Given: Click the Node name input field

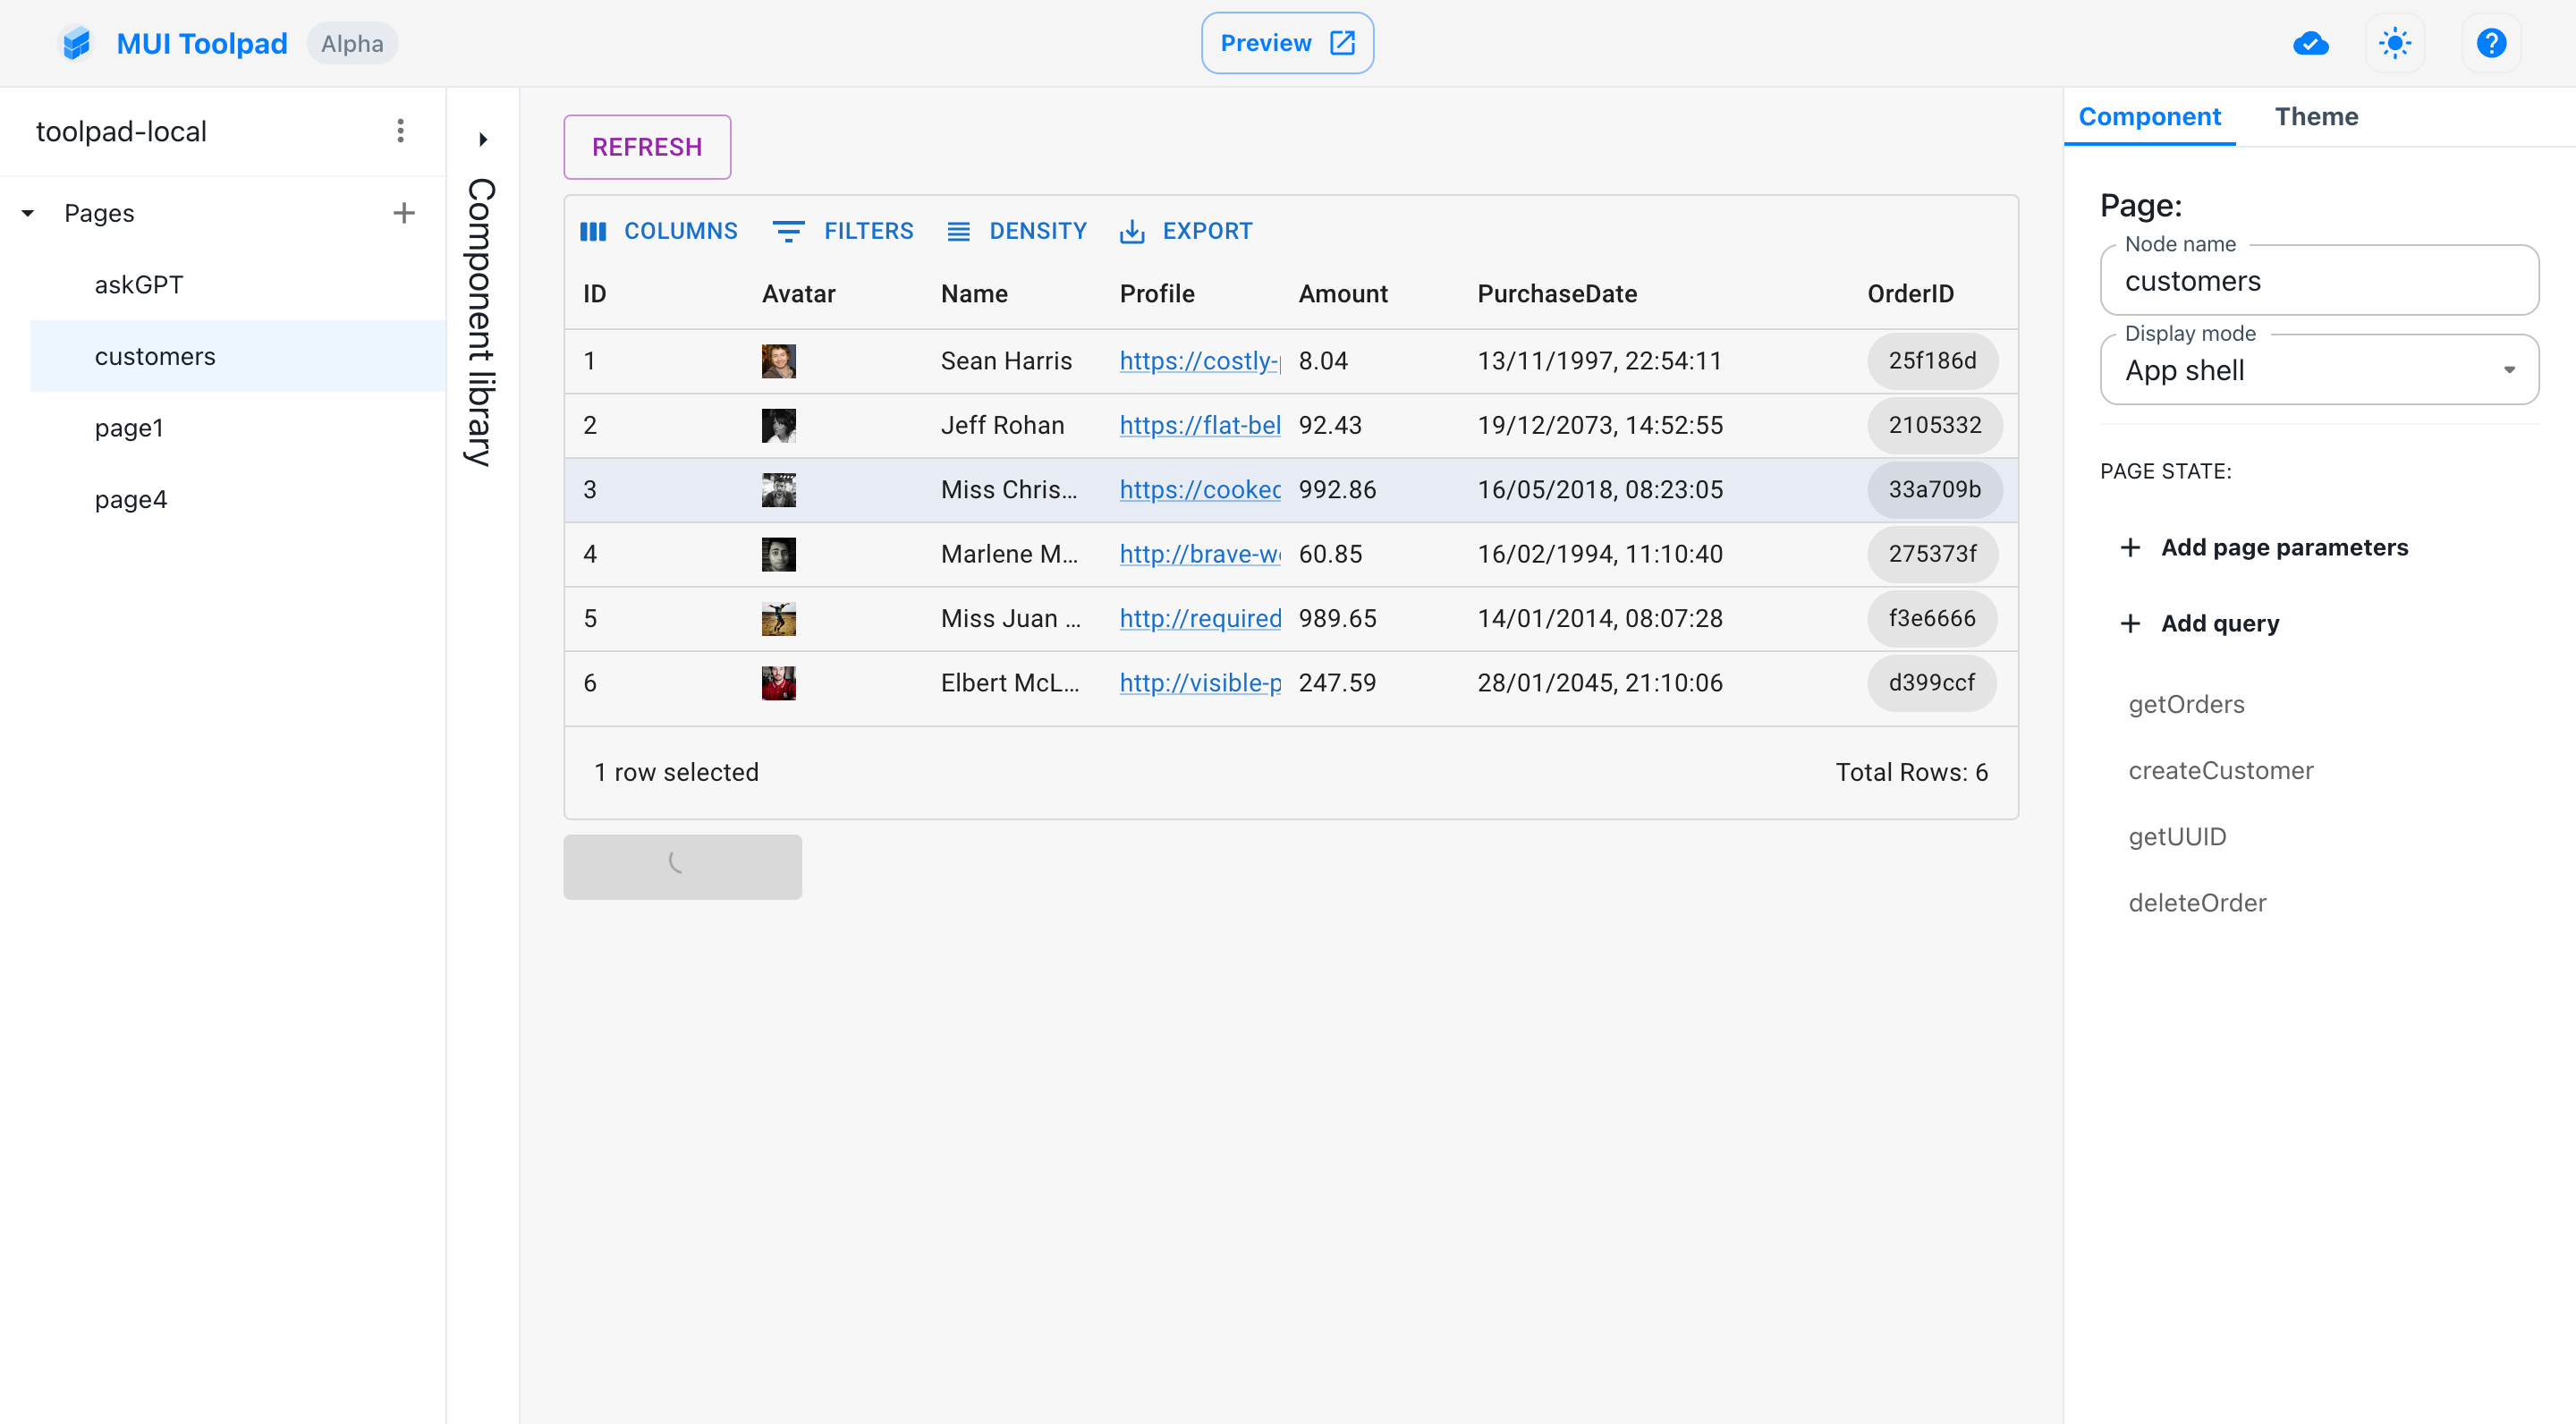Looking at the screenshot, I should point(2318,281).
